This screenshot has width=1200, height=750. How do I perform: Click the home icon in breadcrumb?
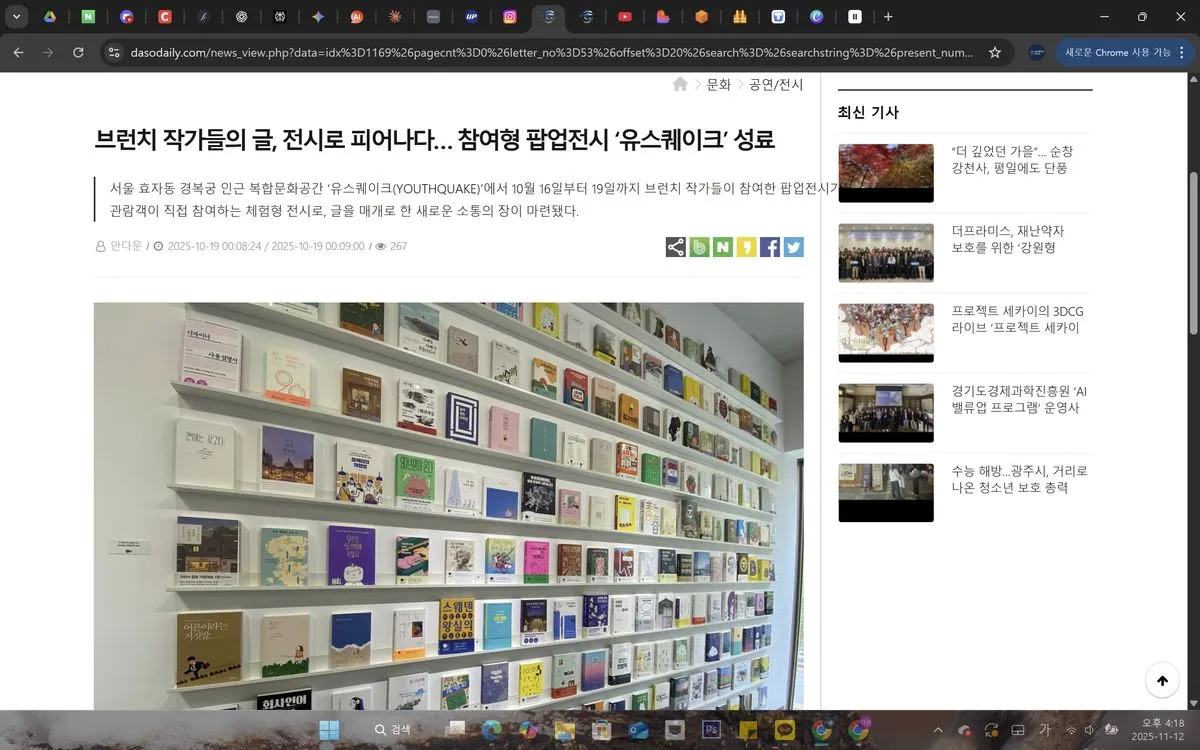[680, 85]
